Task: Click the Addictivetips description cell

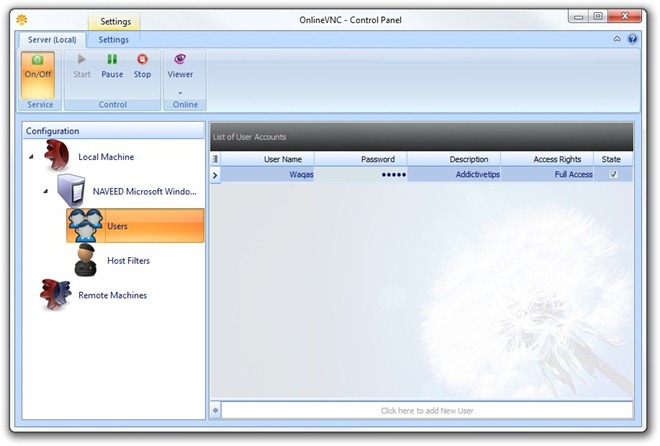Action: click(454, 175)
